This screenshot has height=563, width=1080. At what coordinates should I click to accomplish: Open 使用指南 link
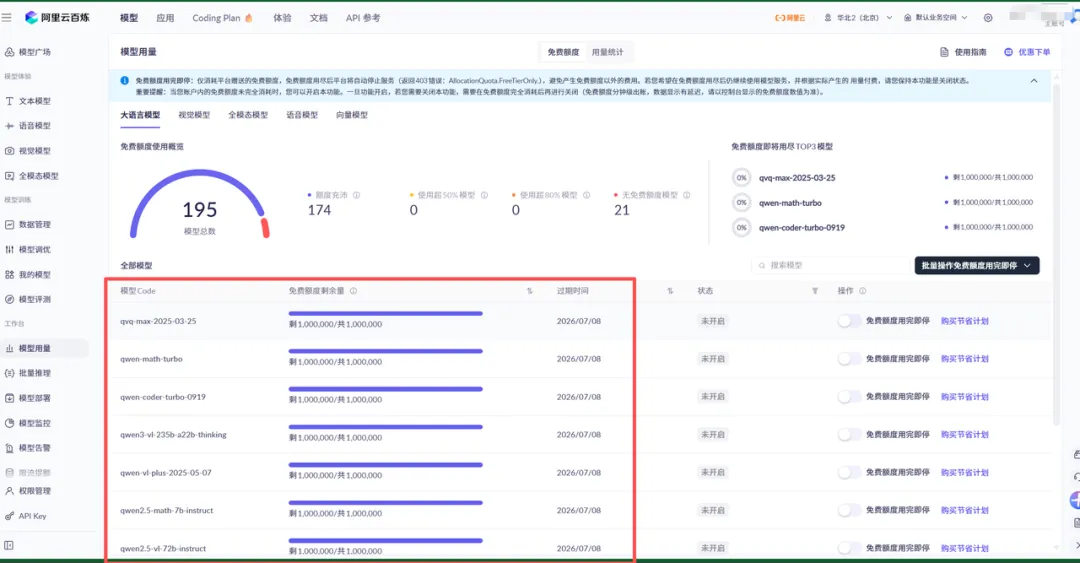coord(963,52)
